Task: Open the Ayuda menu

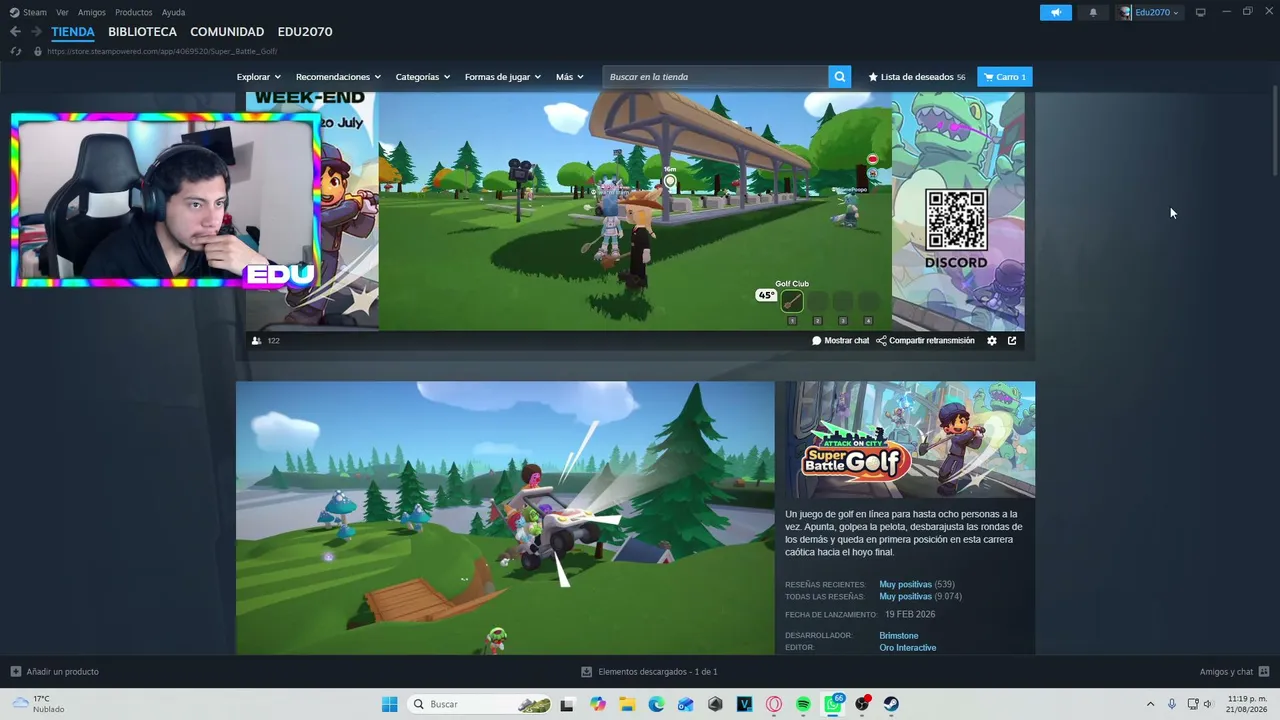Action: click(x=174, y=12)
